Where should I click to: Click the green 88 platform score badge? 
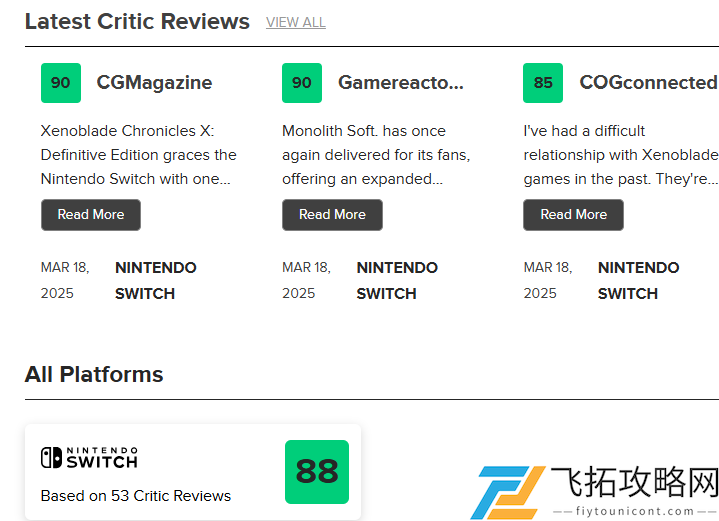click(x=317, y=472)
